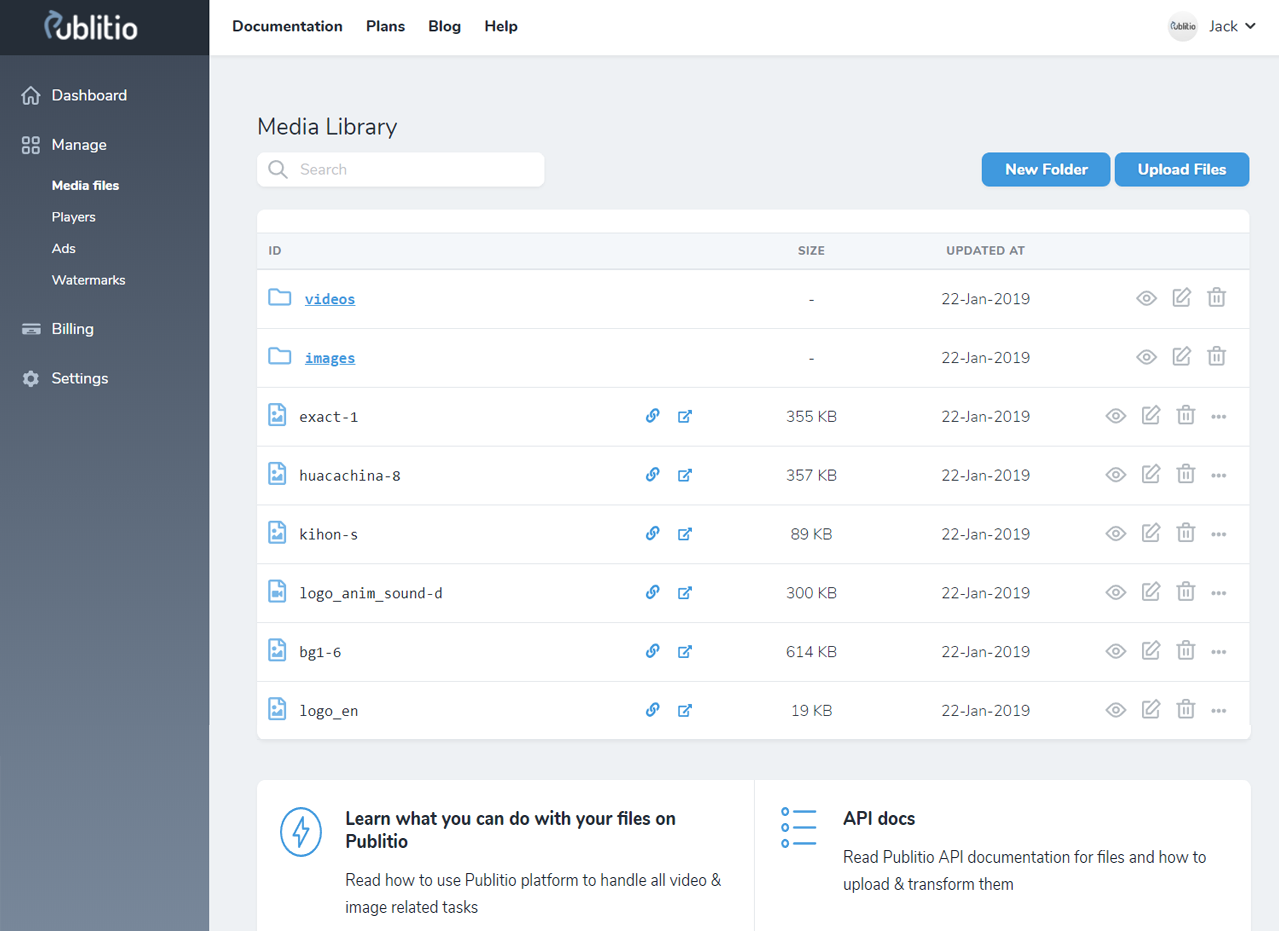Open huacachina-8 in new window icon
The height and width of the screenshot is (931, 1279).
click(685, 475)
